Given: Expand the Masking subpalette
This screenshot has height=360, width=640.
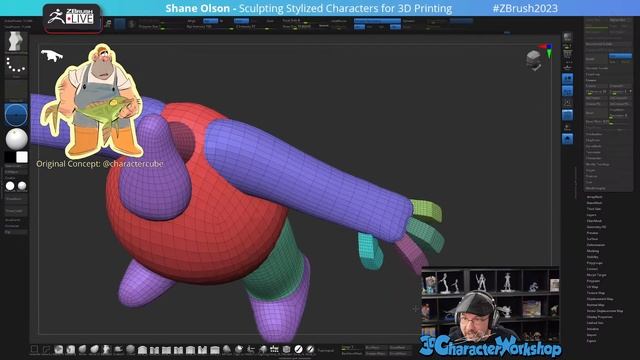Looking at the screenshot, I should (593, 251).
